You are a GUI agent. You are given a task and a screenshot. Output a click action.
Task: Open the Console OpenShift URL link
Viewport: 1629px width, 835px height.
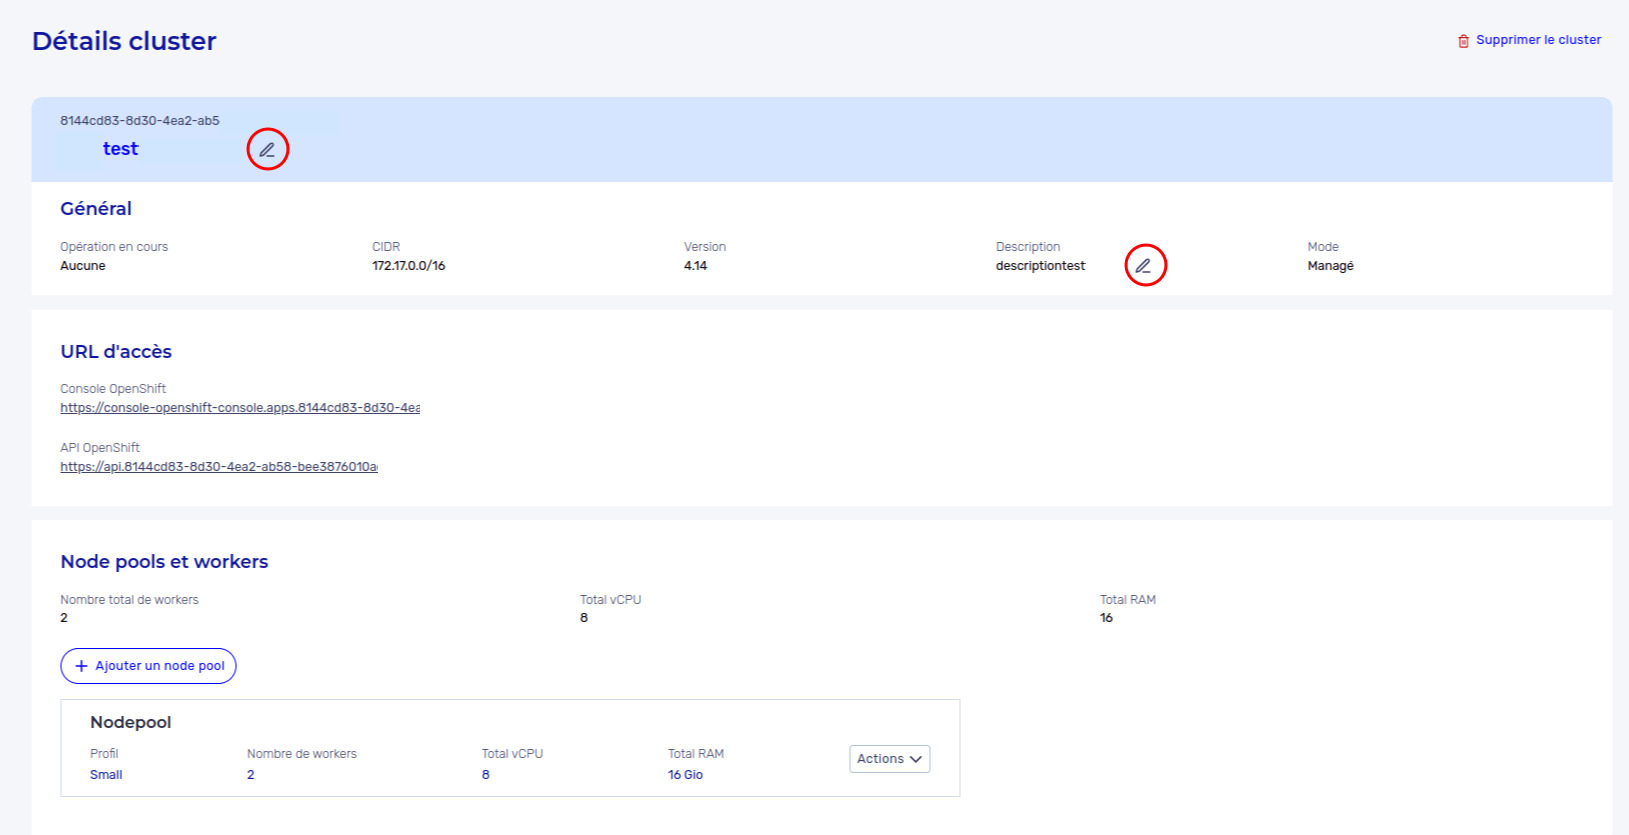[x=240, y=408]
